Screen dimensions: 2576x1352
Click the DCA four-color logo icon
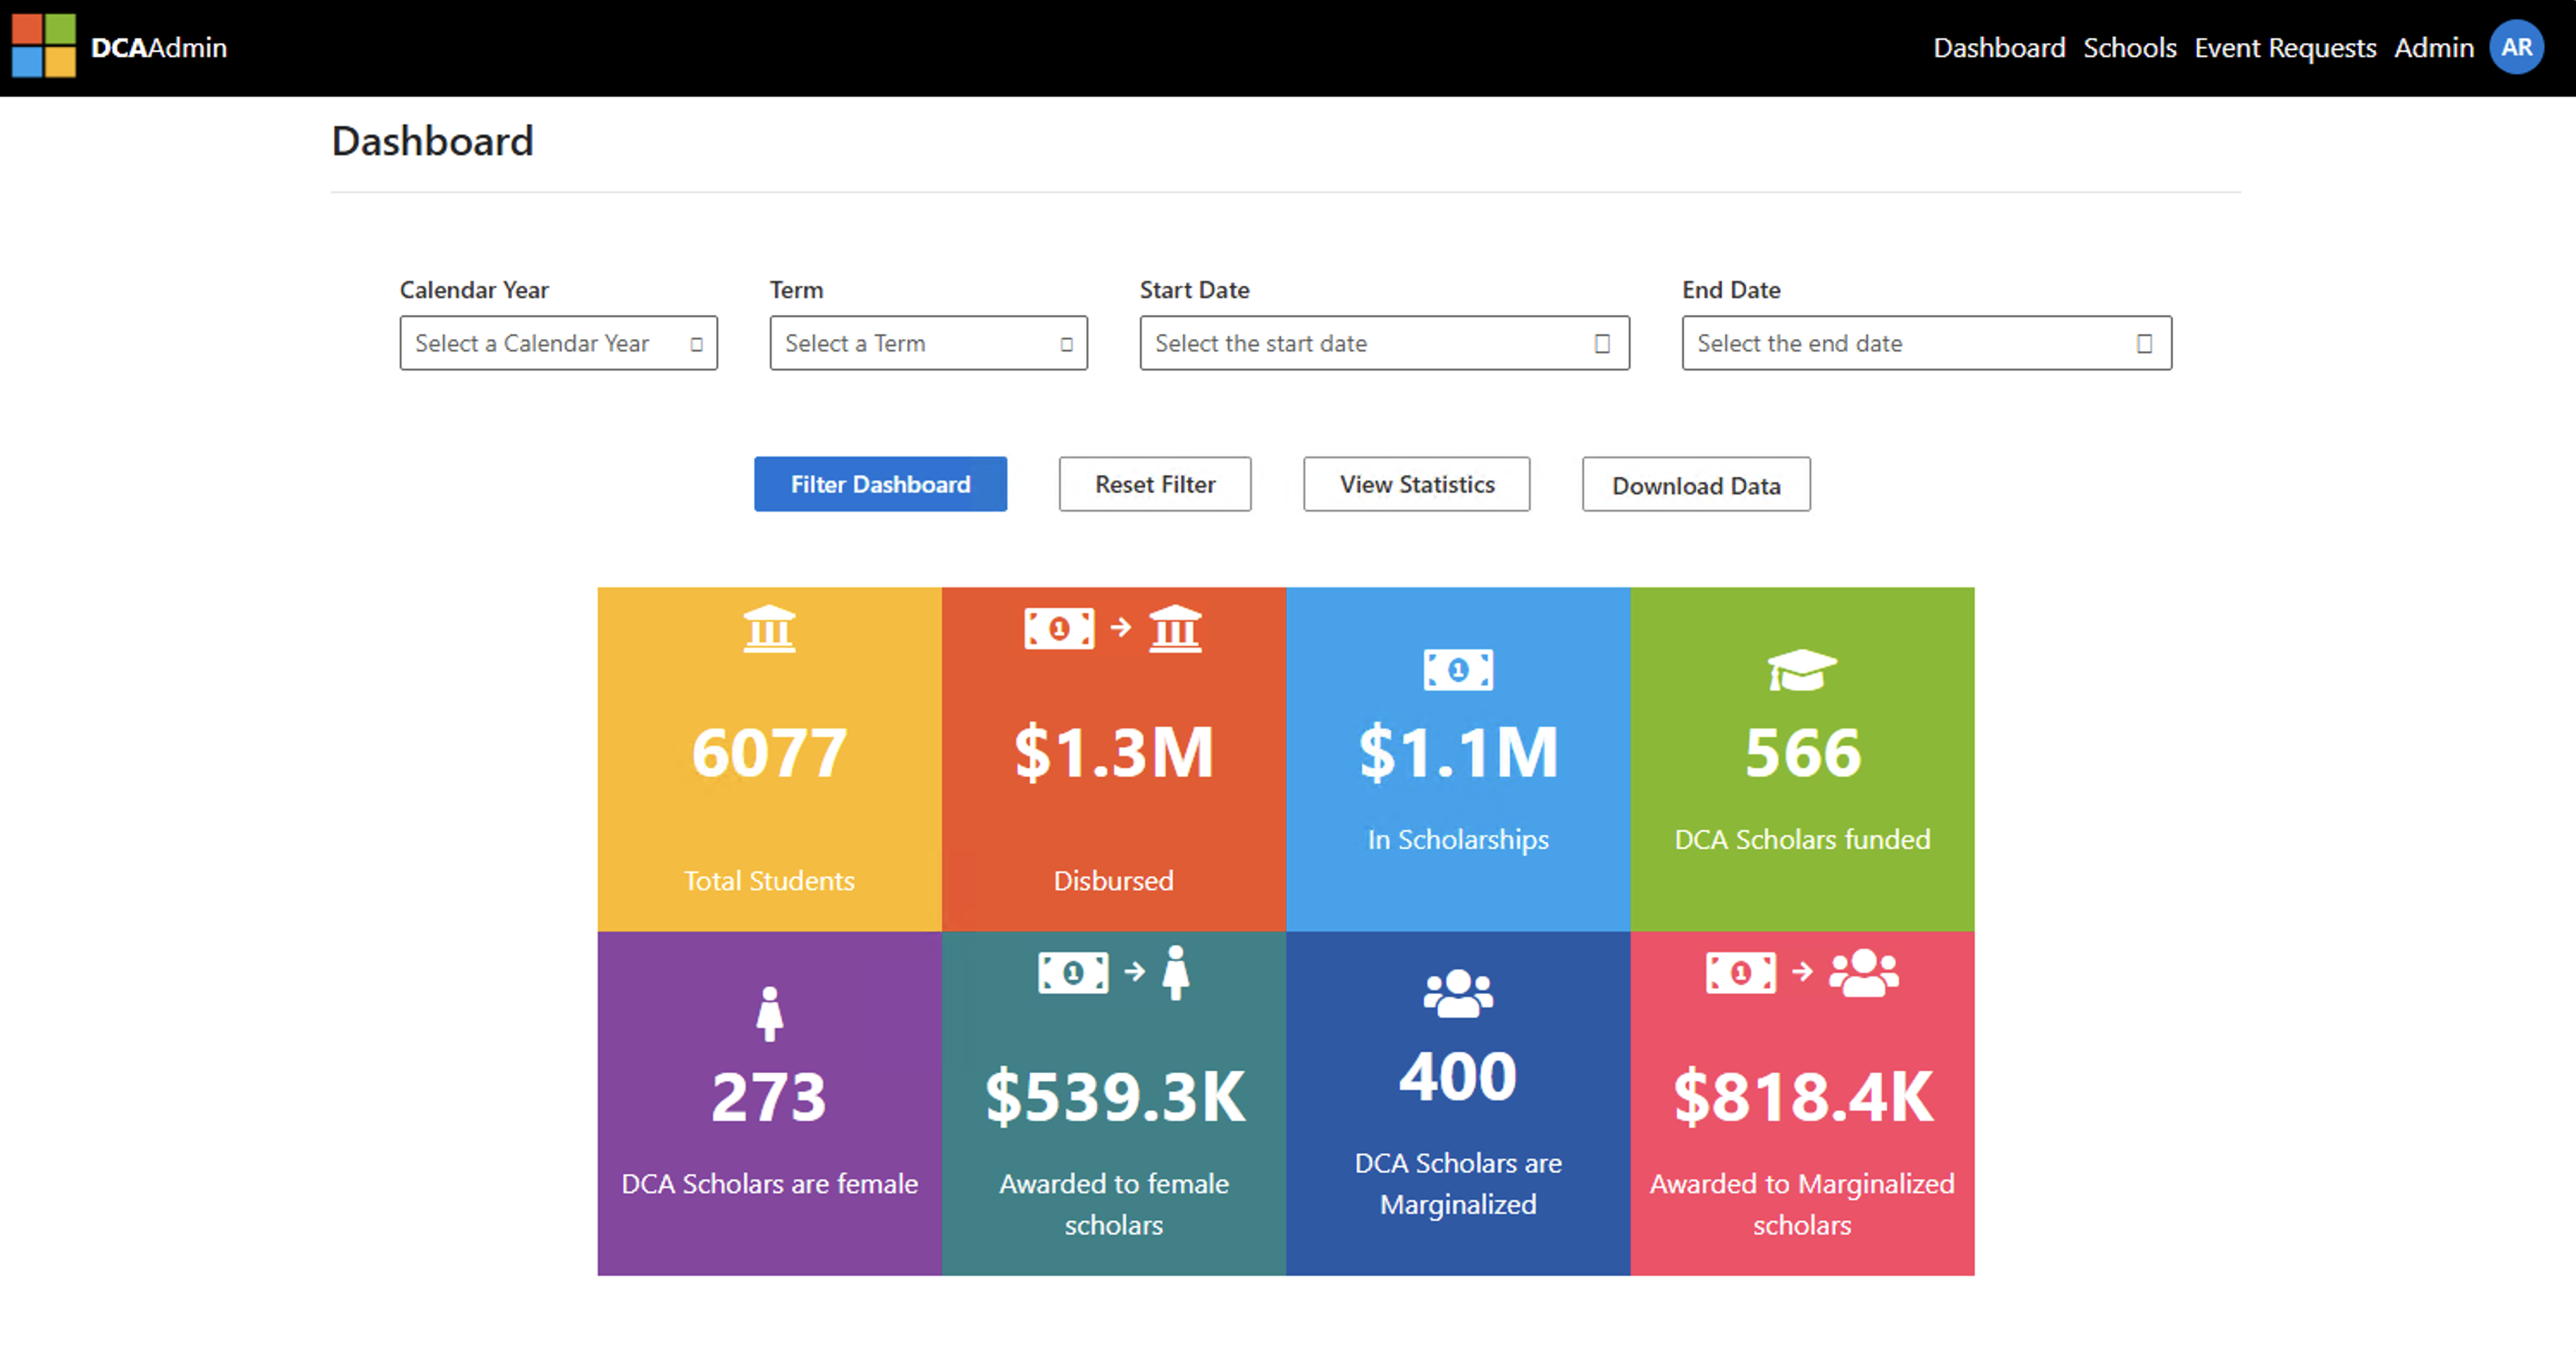[x=43, y=46]
